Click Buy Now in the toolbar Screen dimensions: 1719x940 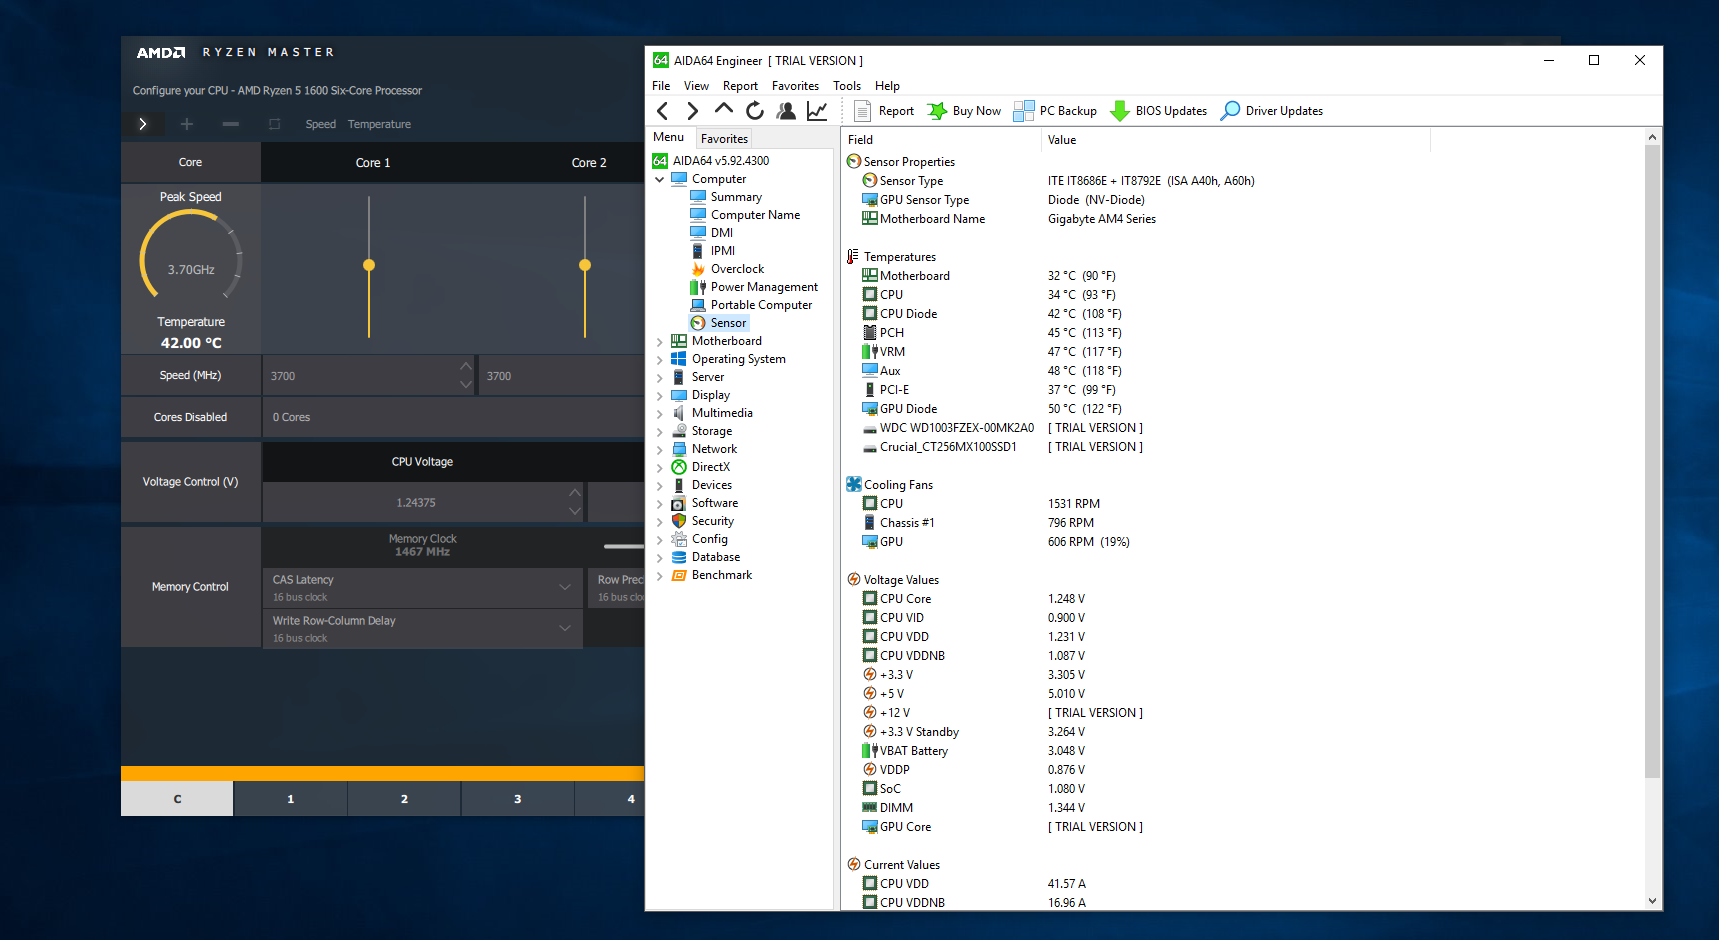pyautogui.click(x=964, y=111)
